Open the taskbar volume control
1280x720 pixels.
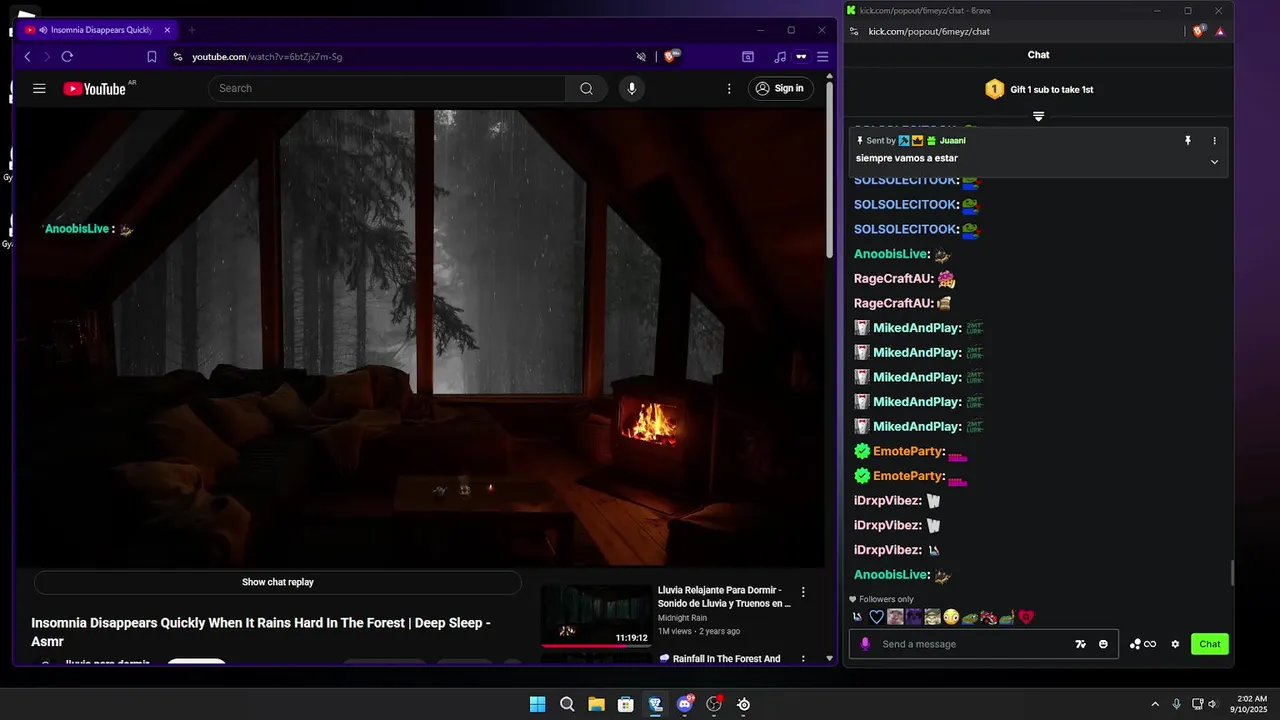click(x=1212, y=704)
